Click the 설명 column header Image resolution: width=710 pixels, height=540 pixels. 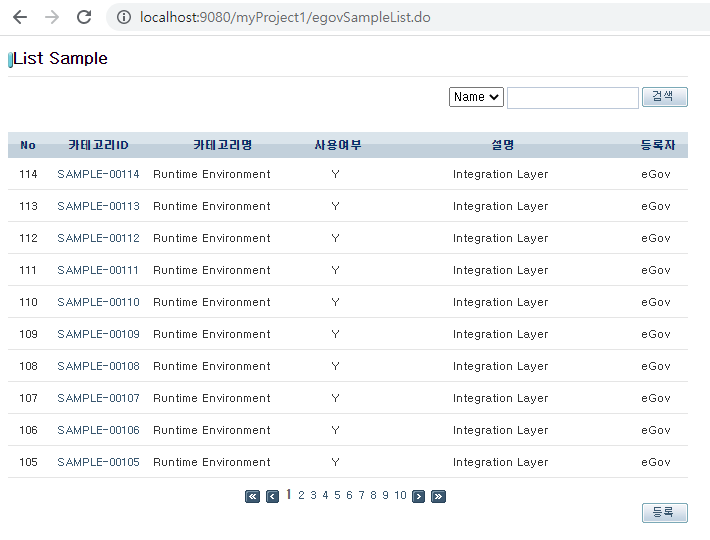pos(503,145)
